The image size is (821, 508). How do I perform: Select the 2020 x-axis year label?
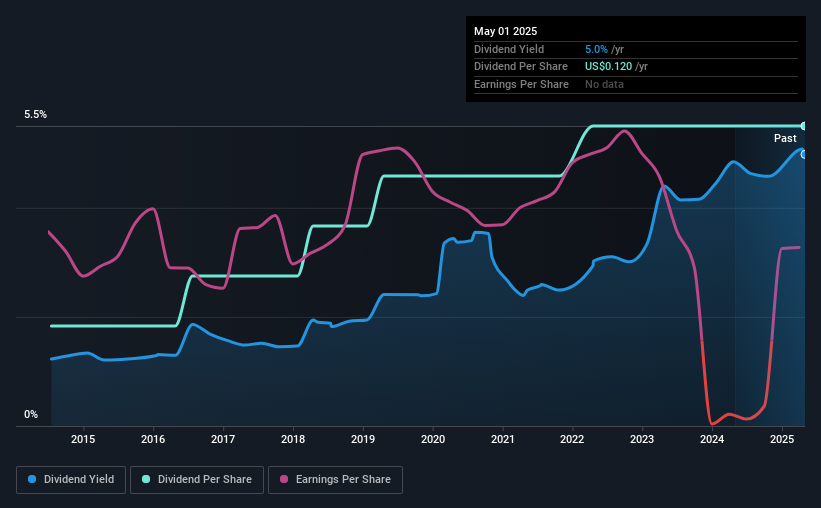[433, 439]
